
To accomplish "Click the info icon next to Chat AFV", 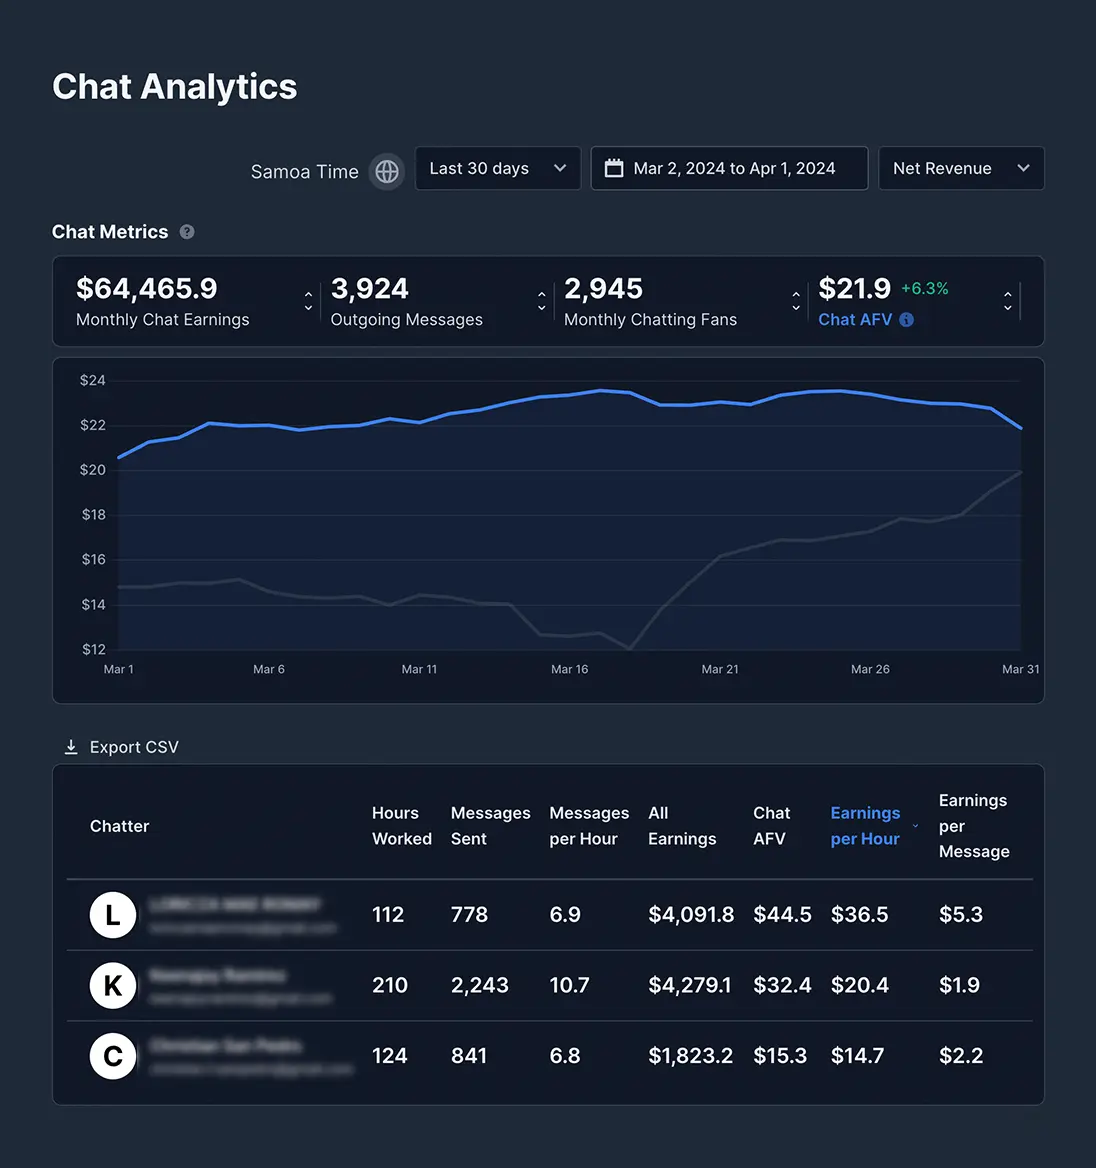I will (906, 319).
